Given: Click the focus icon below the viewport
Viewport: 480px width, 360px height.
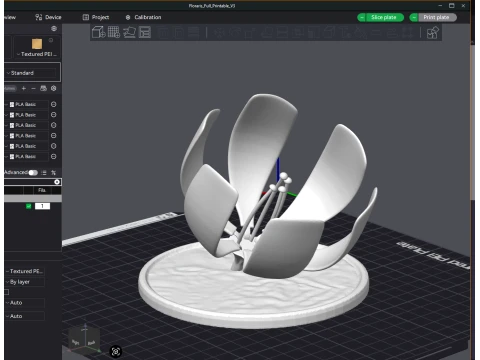Looking at the screenshot, I should (x=116, y=351).
